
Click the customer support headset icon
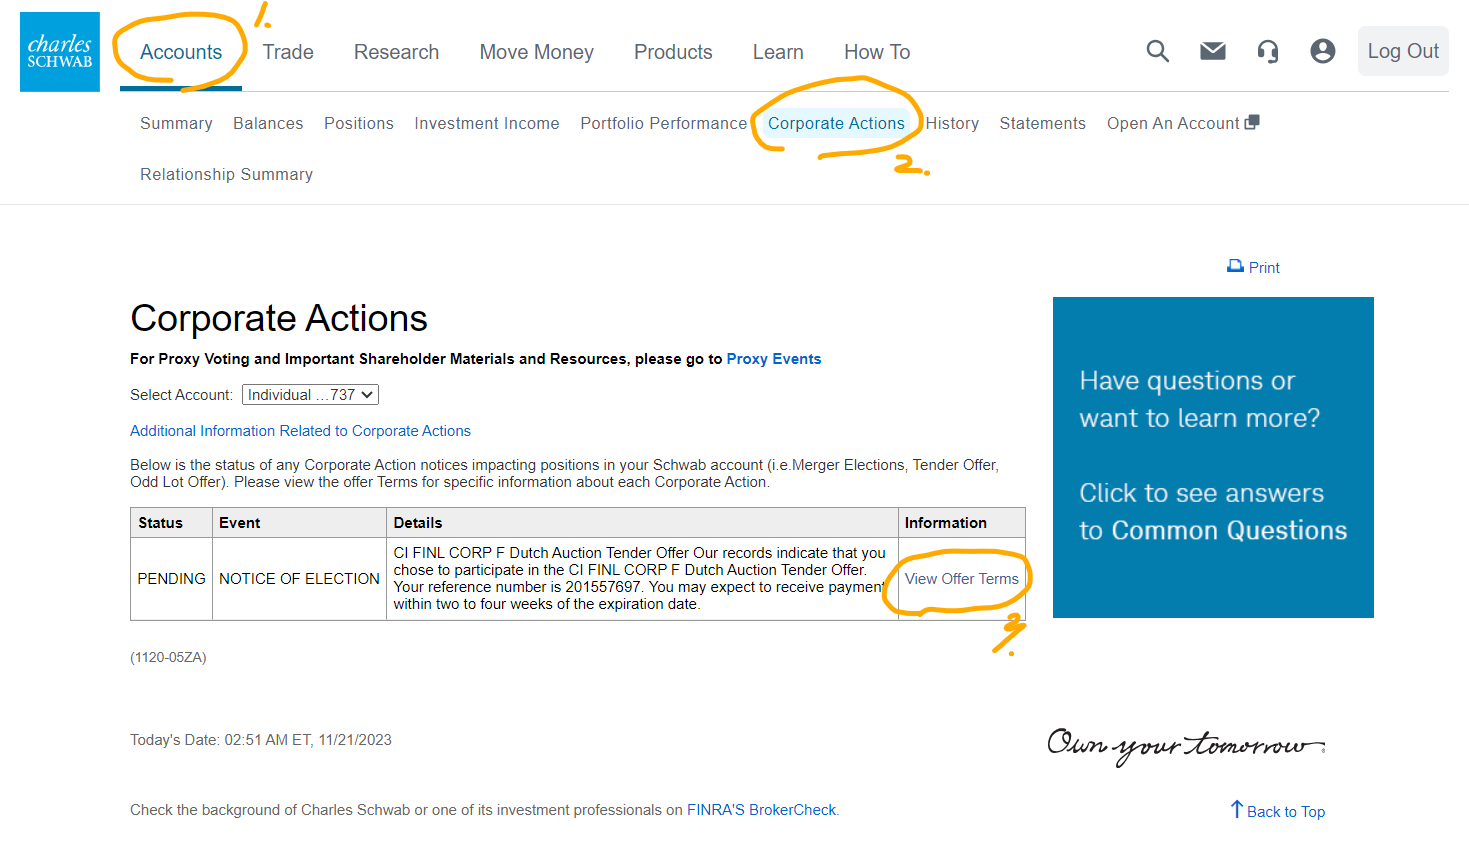click(1268, 51)
